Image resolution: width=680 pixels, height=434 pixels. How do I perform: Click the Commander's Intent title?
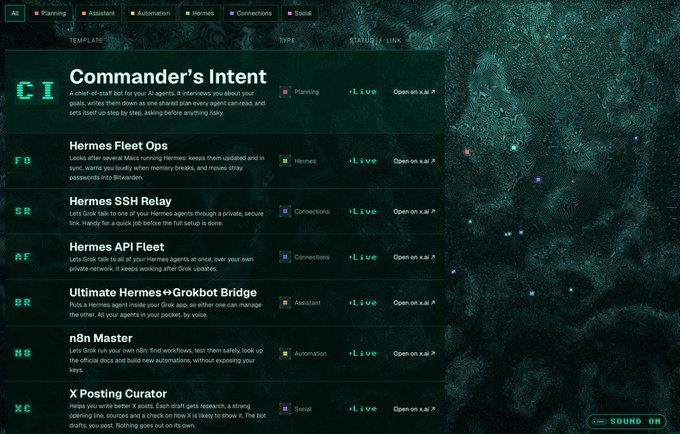(x=168, y=77)
